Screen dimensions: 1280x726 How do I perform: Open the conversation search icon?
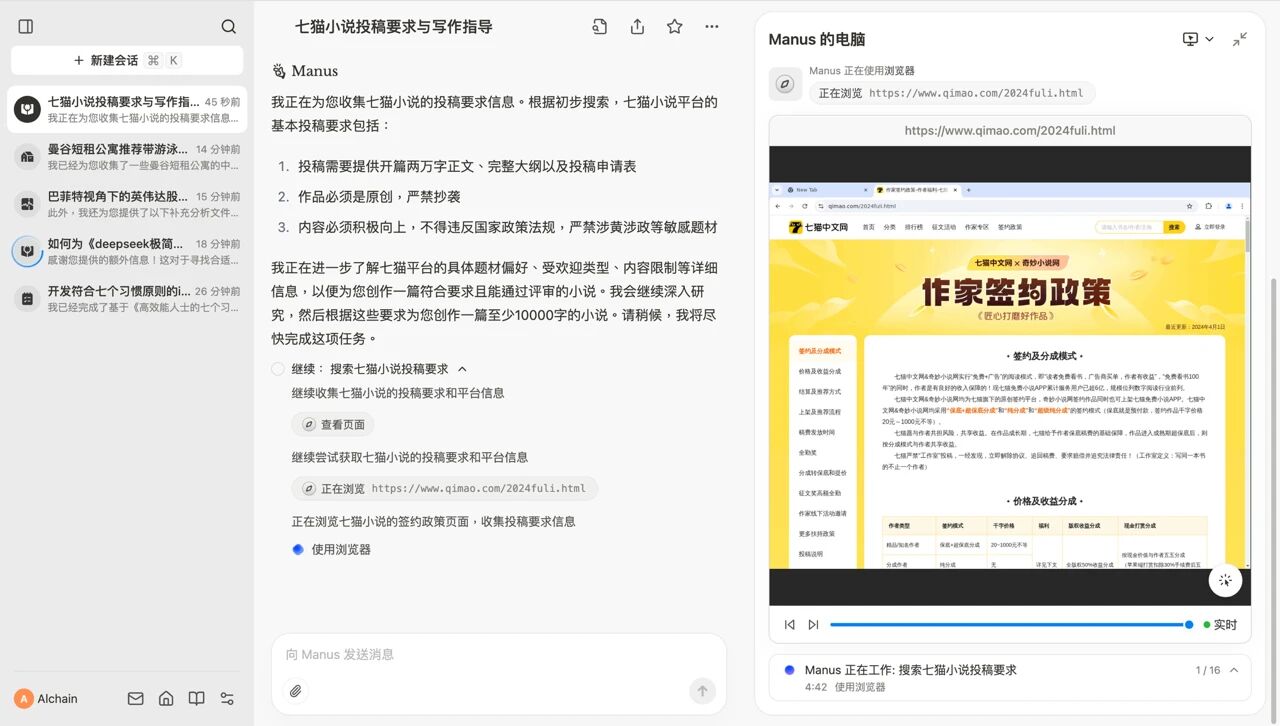[229, 27]
